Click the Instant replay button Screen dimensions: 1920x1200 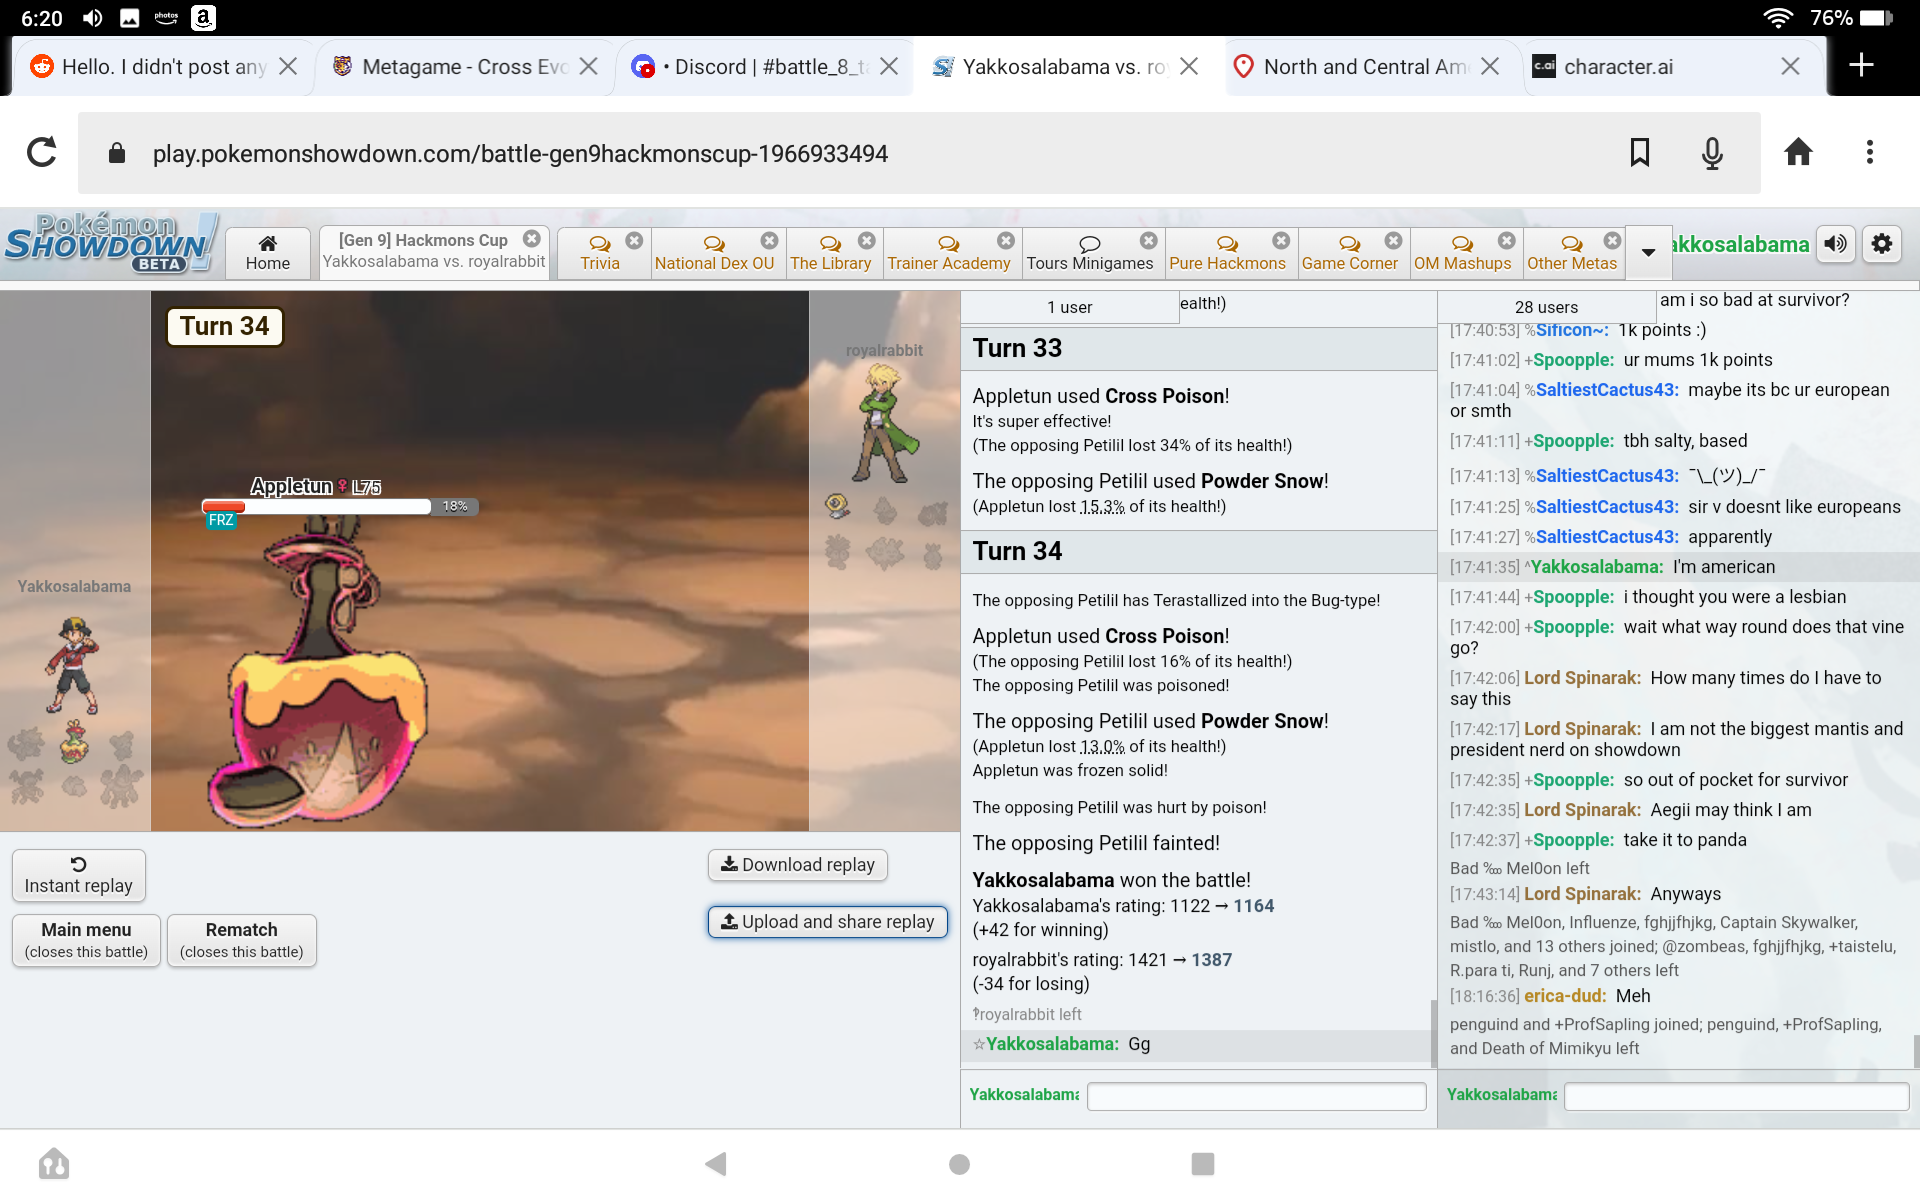tap(77, 874)
